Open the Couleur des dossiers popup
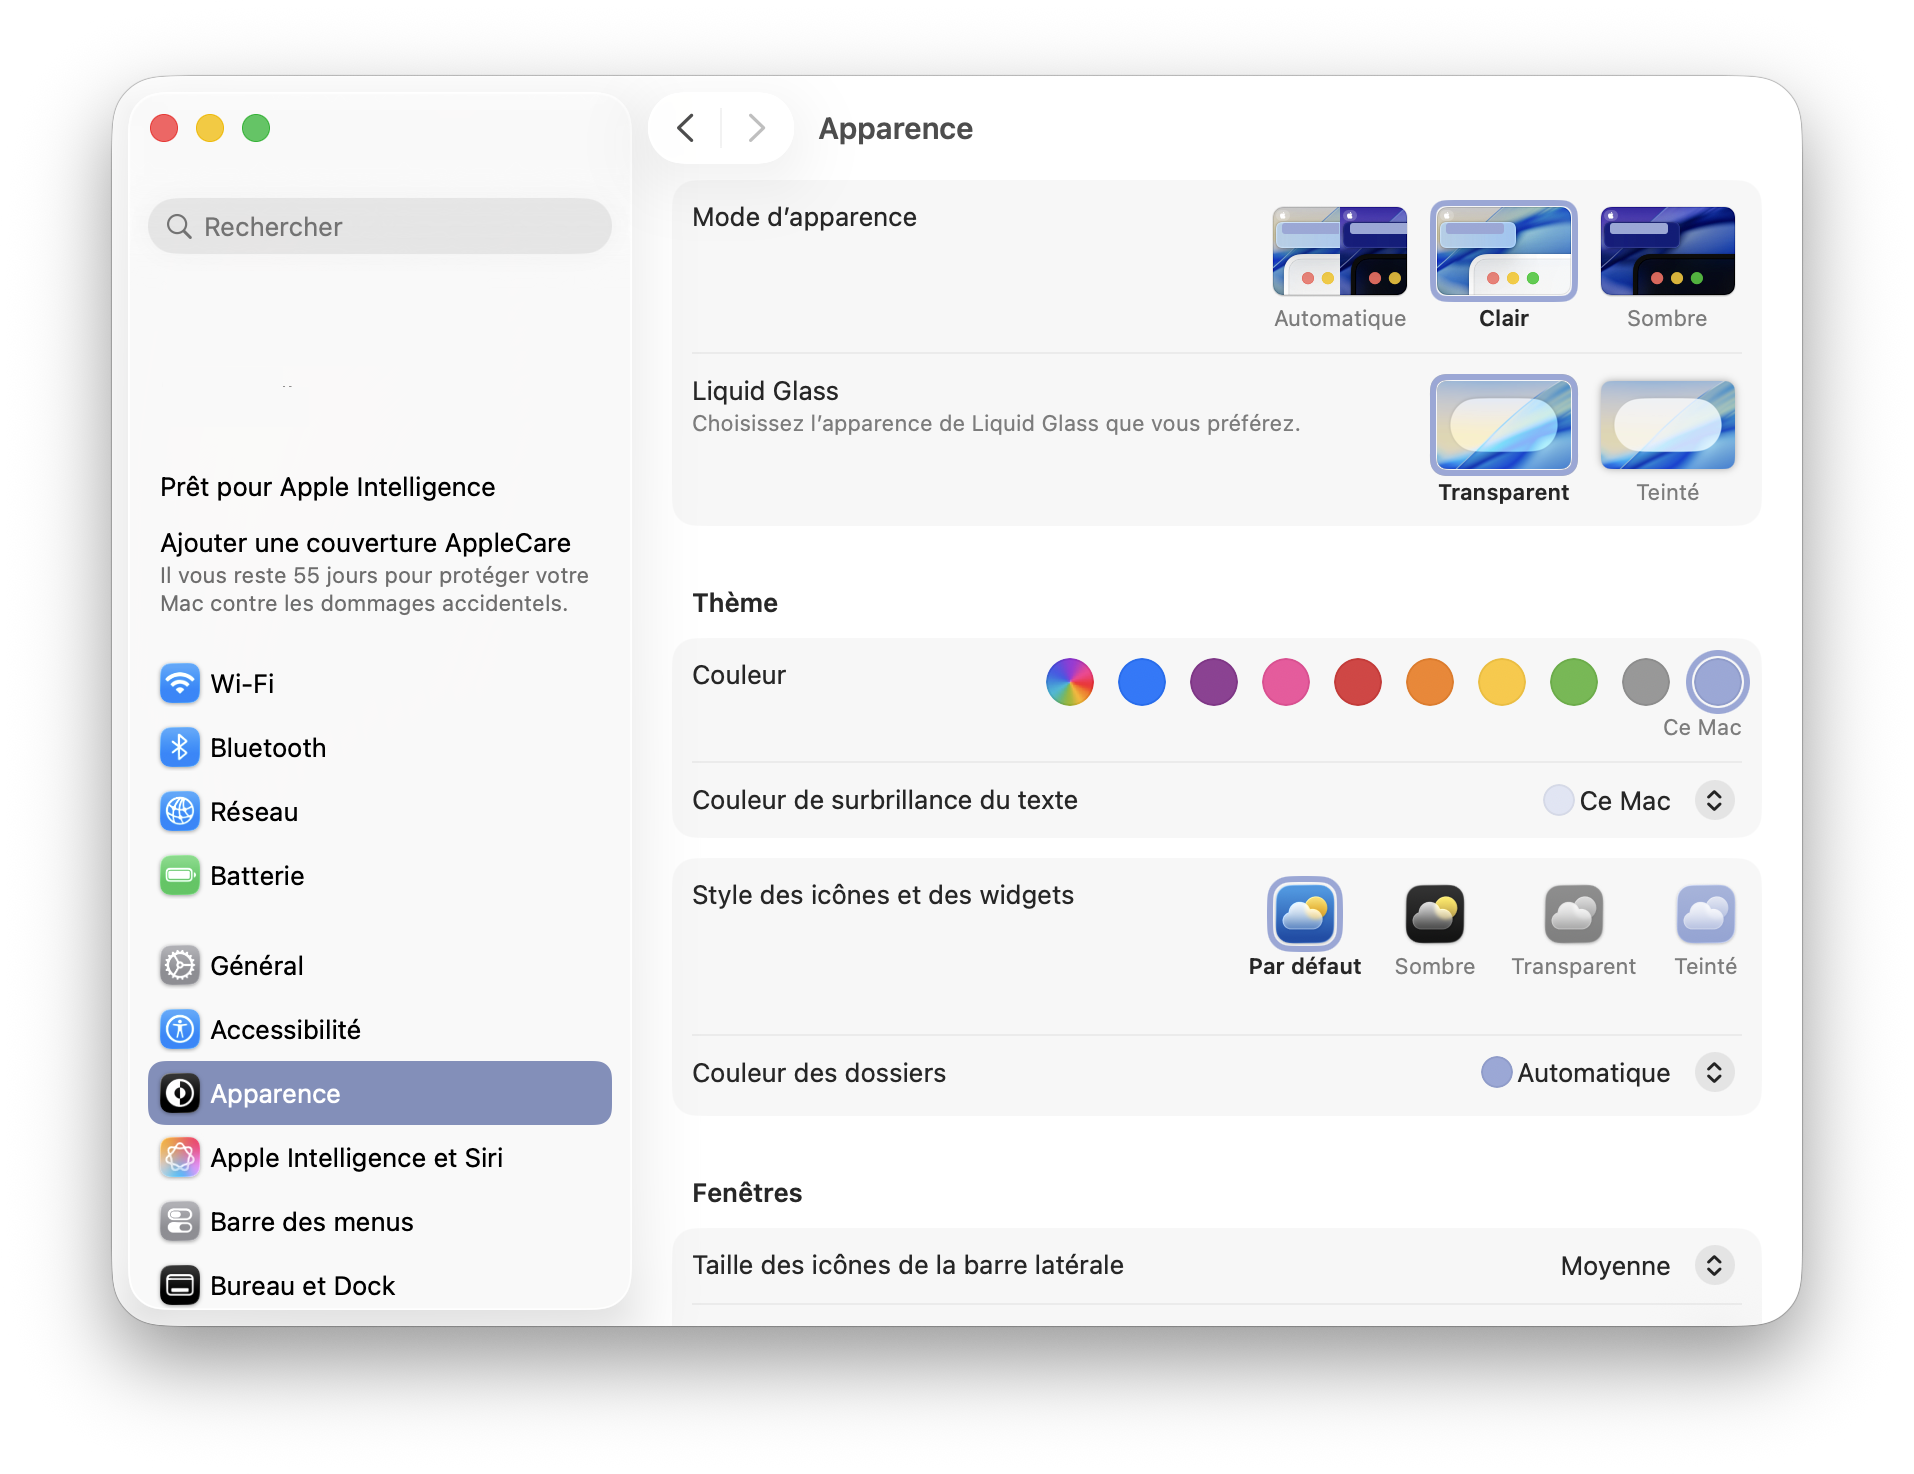 [1713, 1073]
